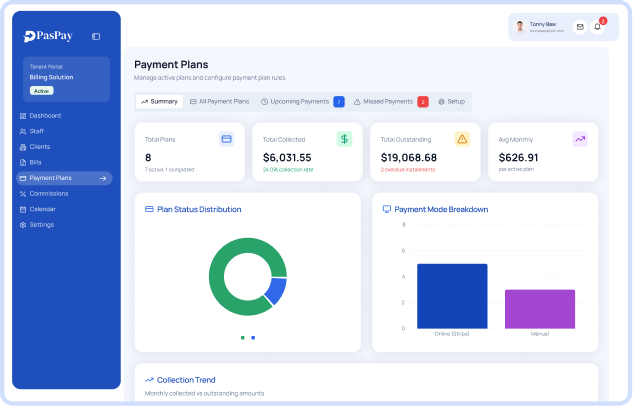Click the Clients building icon
Screen dimensions: 633x406
tap(23, 147)
